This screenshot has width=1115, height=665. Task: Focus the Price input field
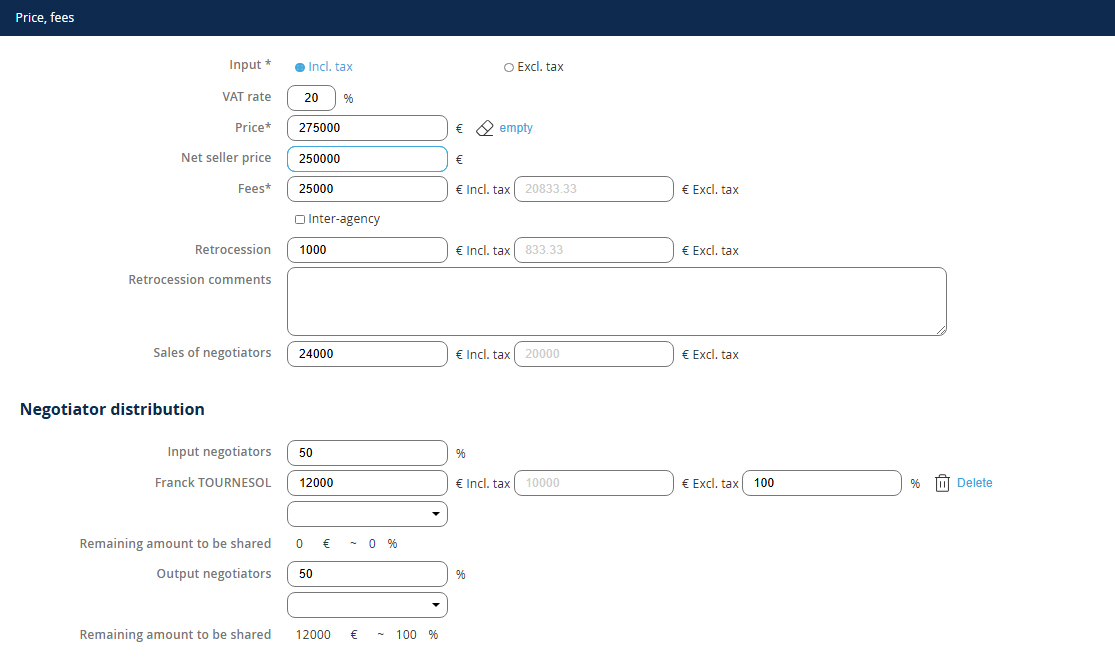(367, 128)
